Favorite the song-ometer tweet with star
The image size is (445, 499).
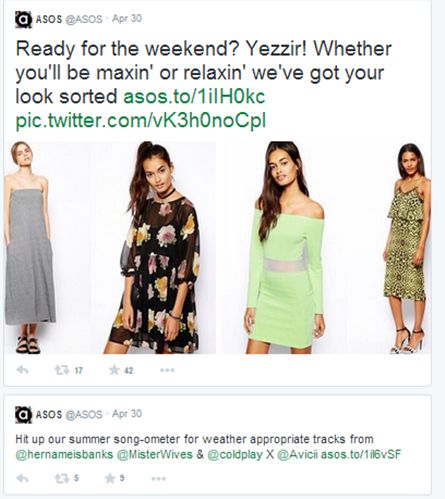(x=110, y=478)
